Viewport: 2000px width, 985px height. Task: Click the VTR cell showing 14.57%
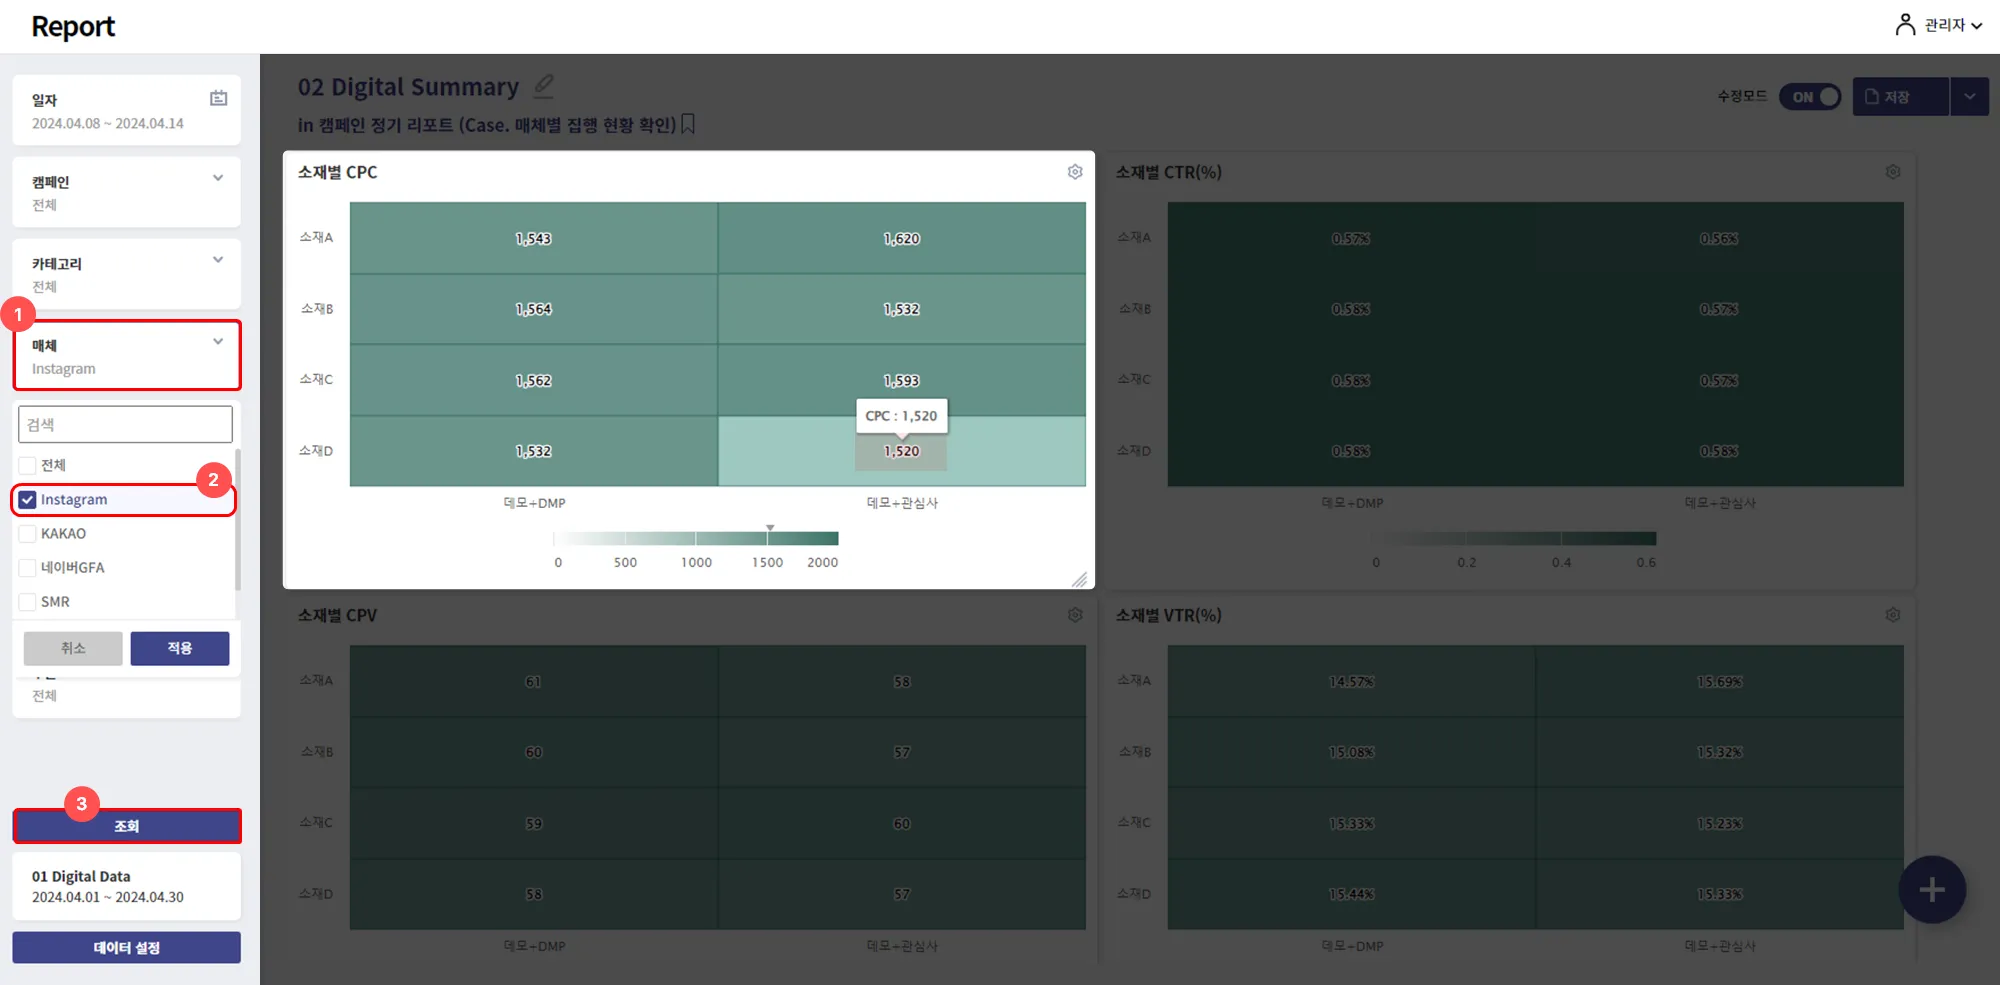[1352, 681]
